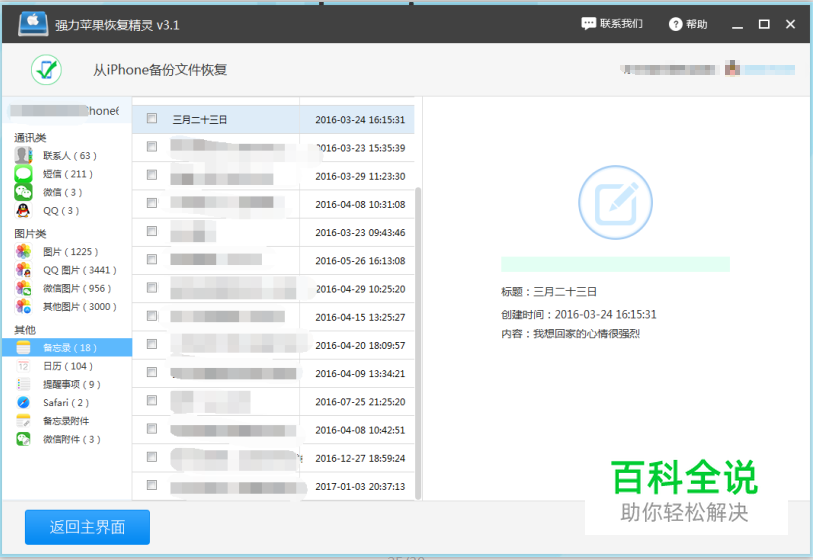Click the Contacts icon beside 联系人 (63)

(23, 155)
